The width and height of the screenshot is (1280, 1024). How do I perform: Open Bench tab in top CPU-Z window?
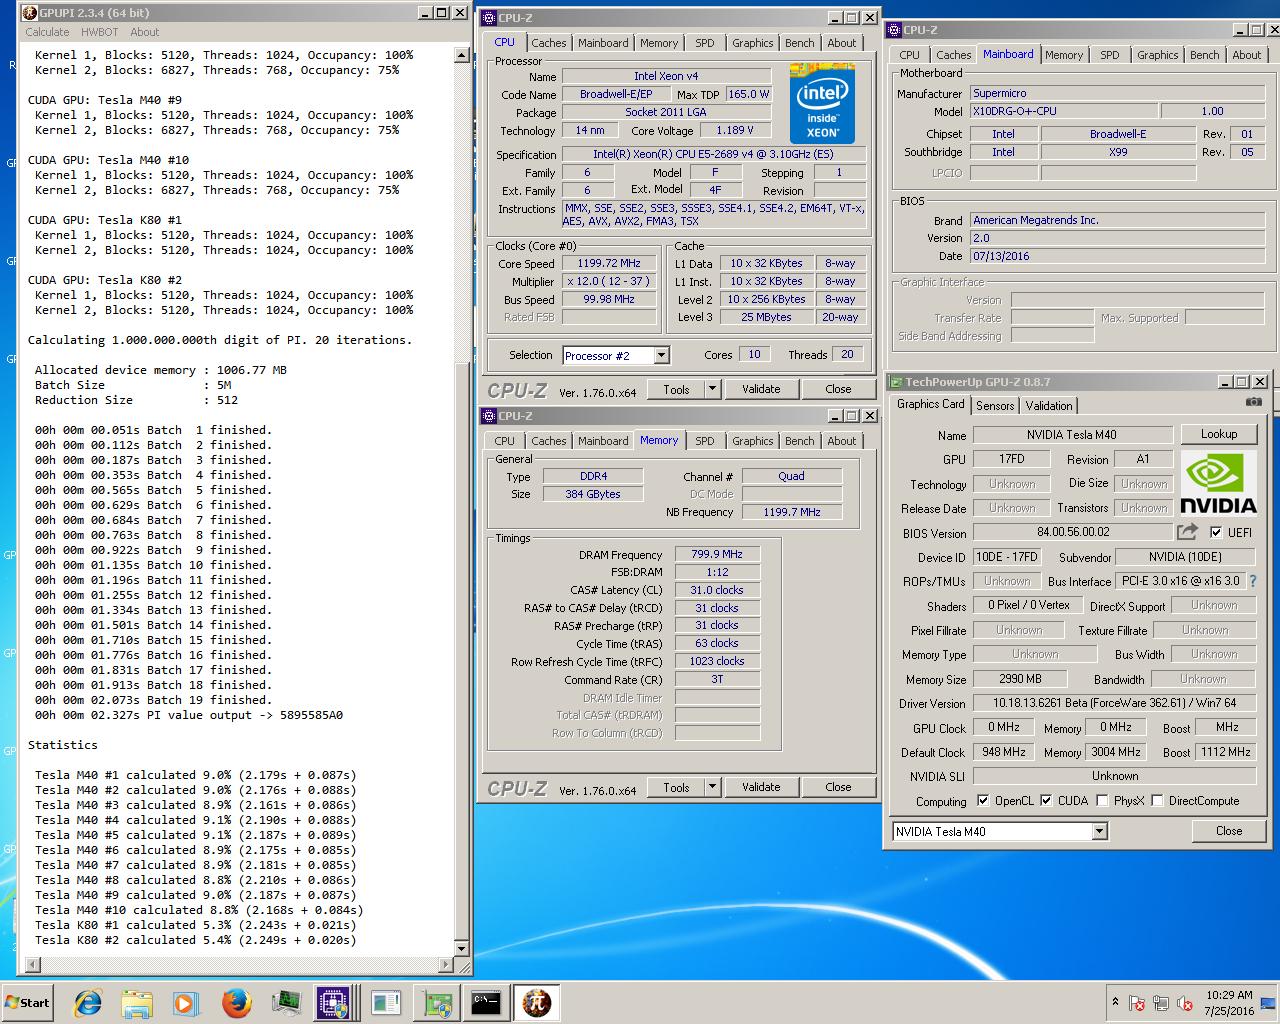799,43
